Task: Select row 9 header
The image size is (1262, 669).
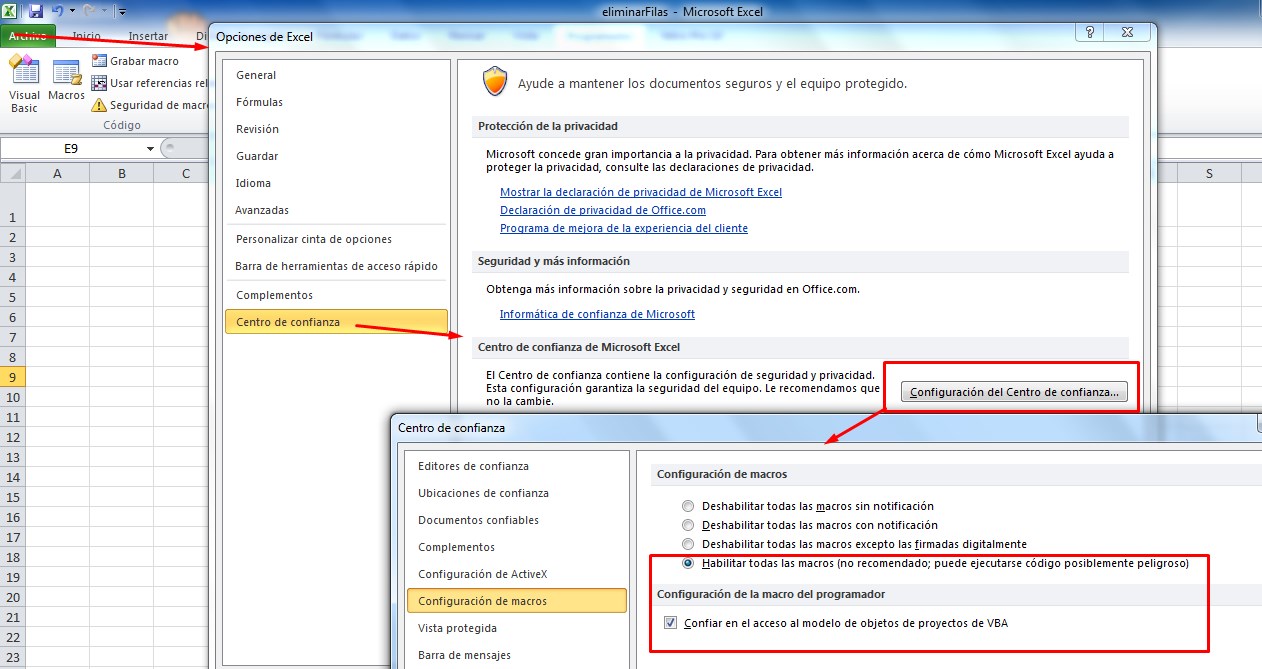Action: (x=12, y=377)
